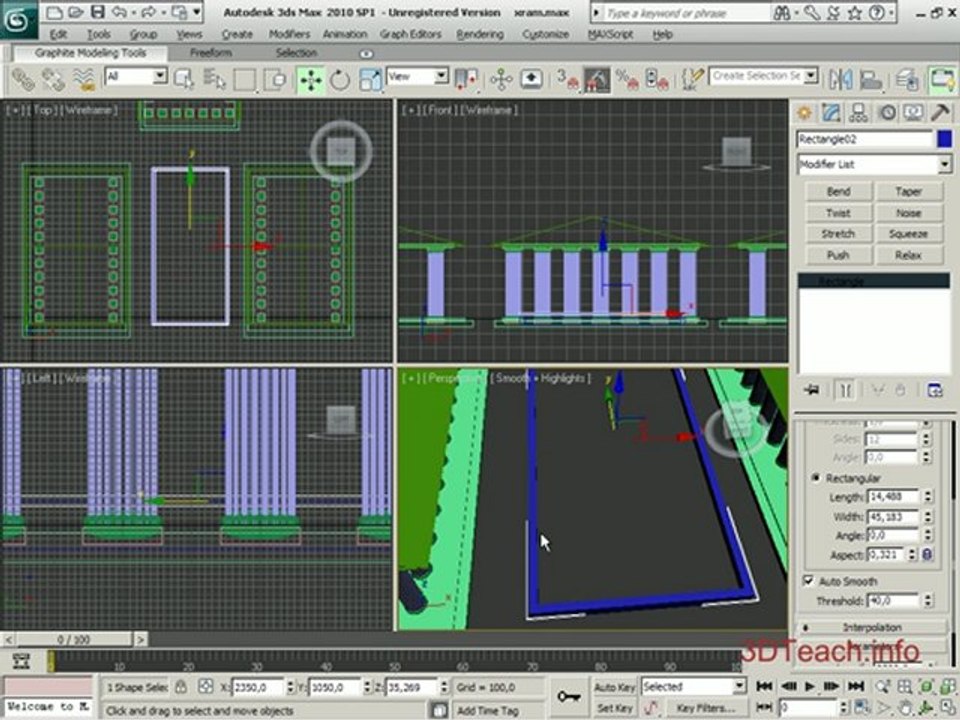Switch to the Selection ribbon tab
960x720 pixels.
coord(296,53)
